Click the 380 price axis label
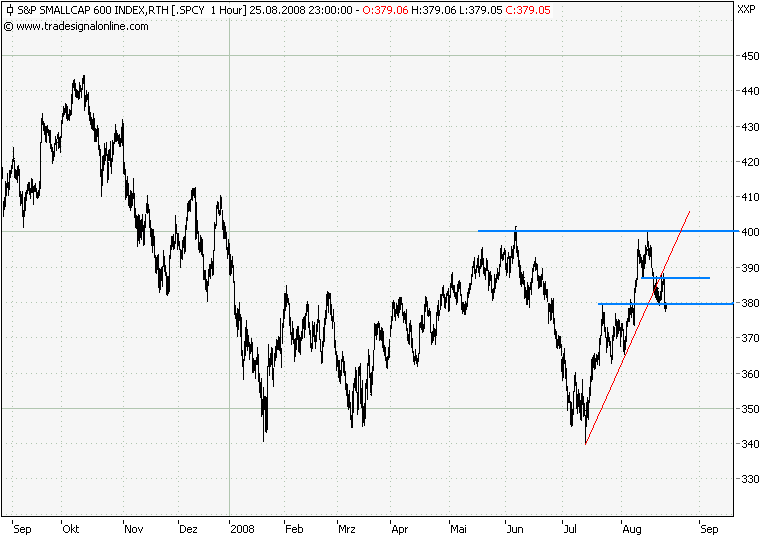This screenshot has height=536, width=769. (750, 303)
